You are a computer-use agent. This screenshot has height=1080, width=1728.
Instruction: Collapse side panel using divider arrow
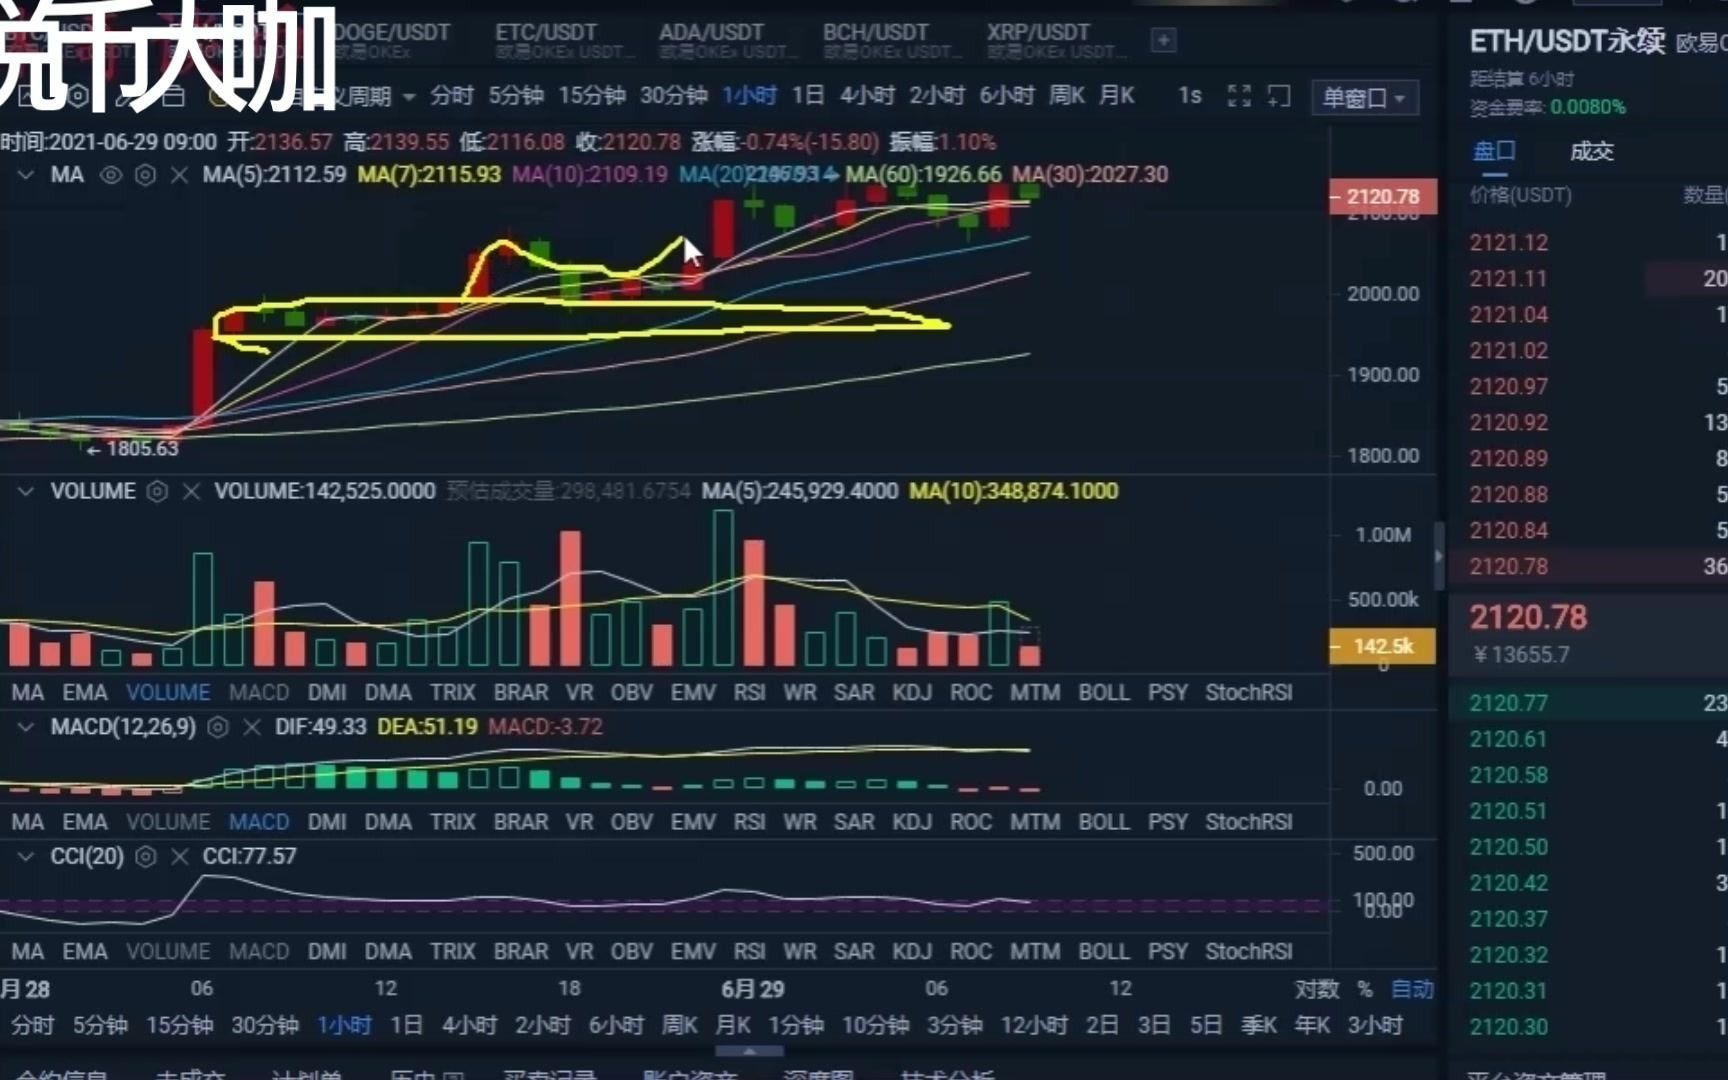1439,556
